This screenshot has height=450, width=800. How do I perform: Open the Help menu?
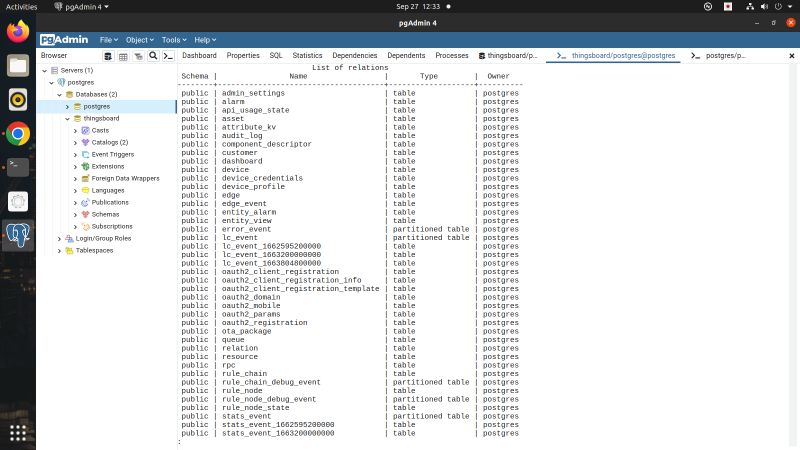tap(205, 40)
